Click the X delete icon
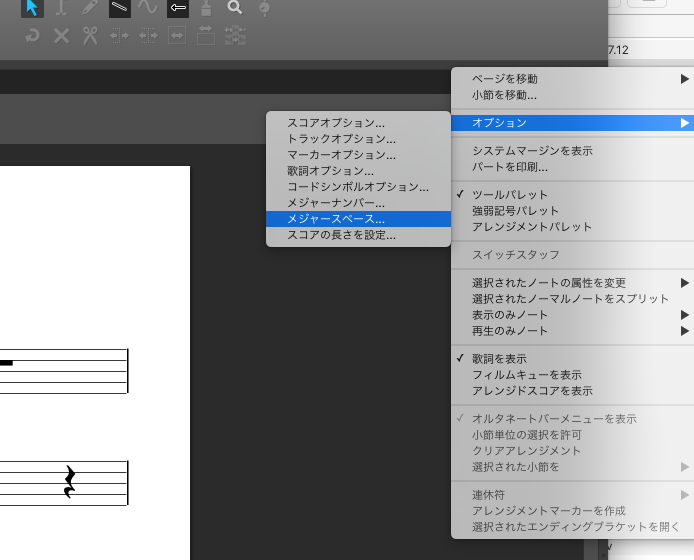Image resolution: width=694 pixels, height=560 pixels. 62,36
